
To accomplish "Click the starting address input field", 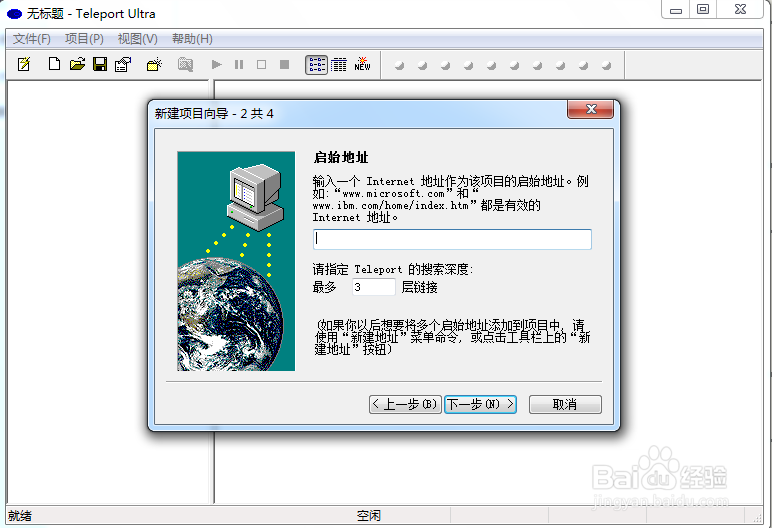I will pos(452,239).
